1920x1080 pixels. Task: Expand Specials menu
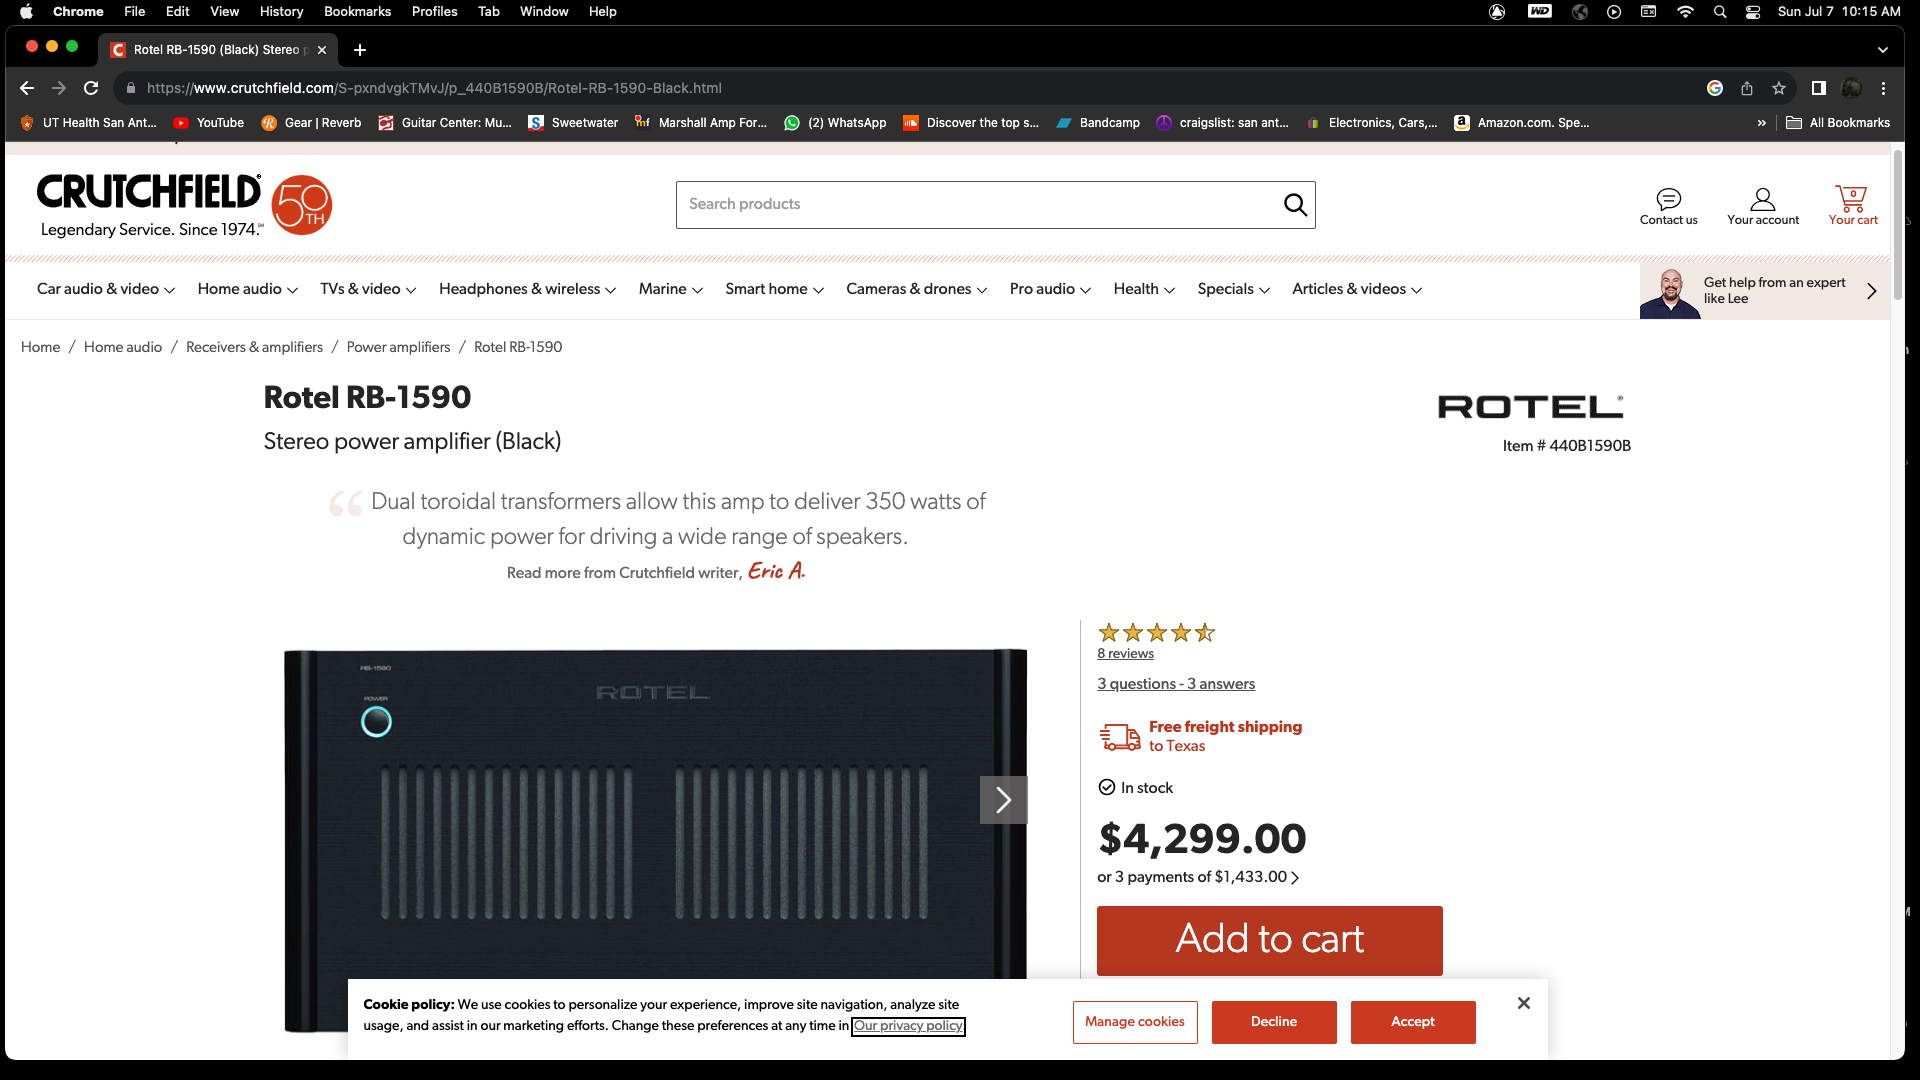[x=1234, y=289]
